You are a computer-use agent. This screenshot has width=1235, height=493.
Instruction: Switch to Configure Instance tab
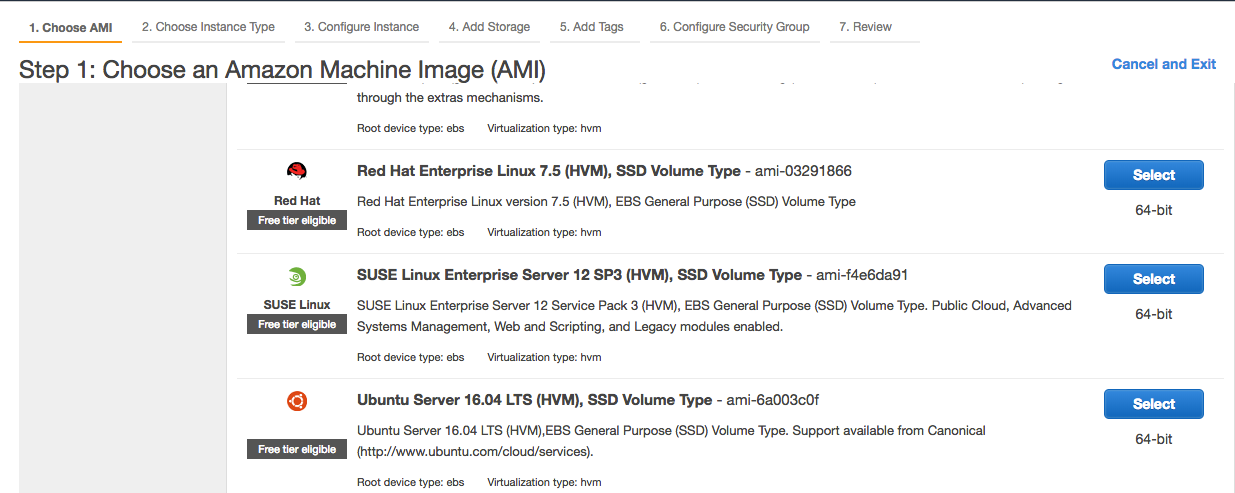point(361,27)
